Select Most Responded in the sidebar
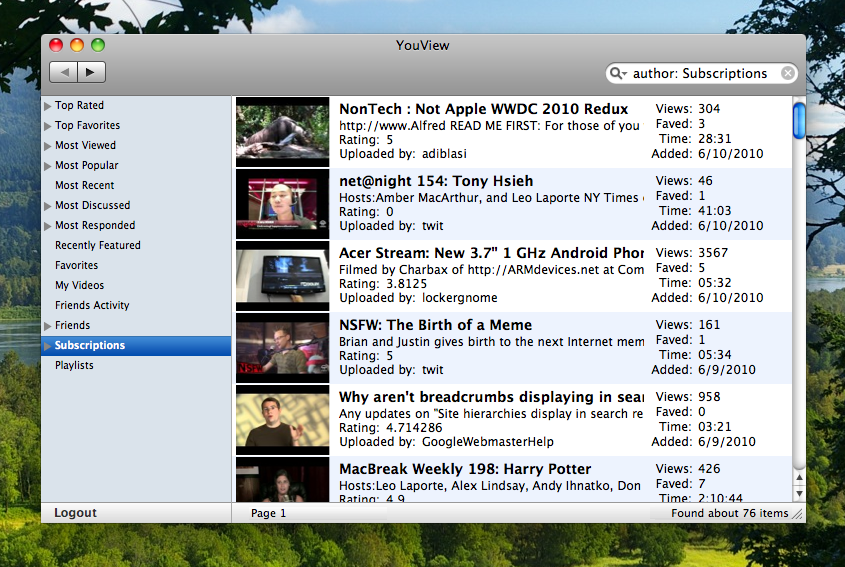Viewport: 845px width, 567px height. pos(95,225)
